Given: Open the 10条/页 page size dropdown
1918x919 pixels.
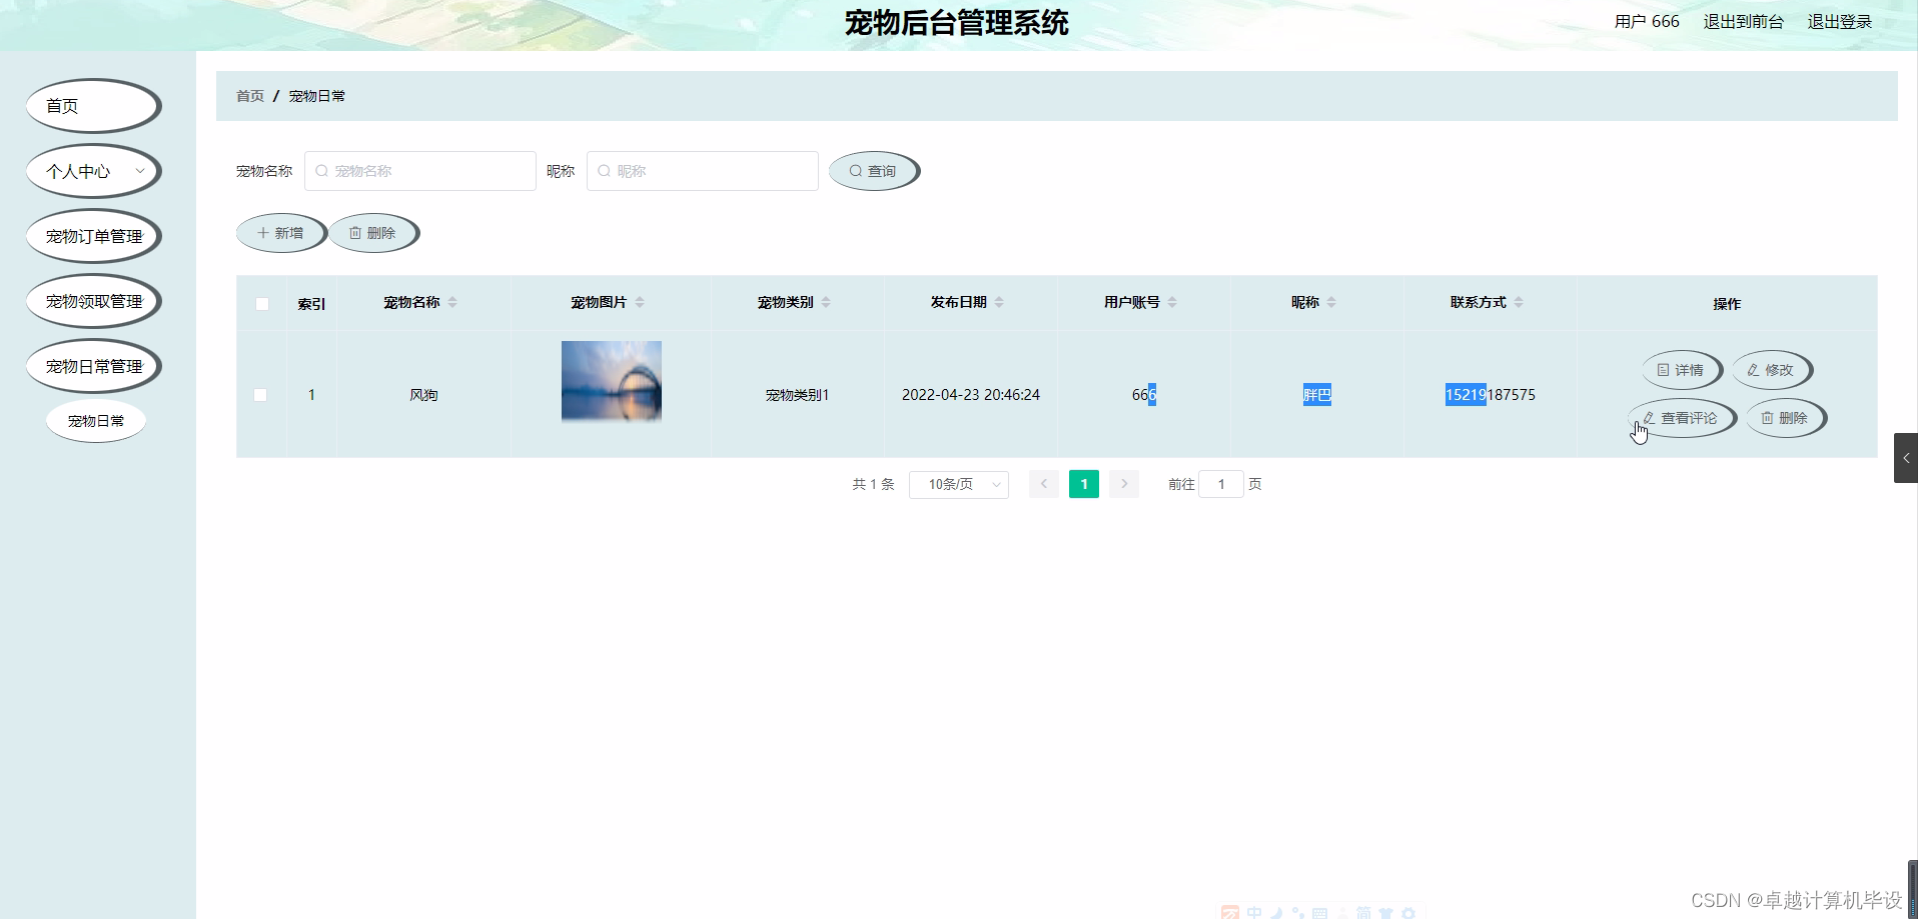Looking at the screenshot, I should [958, 484].
